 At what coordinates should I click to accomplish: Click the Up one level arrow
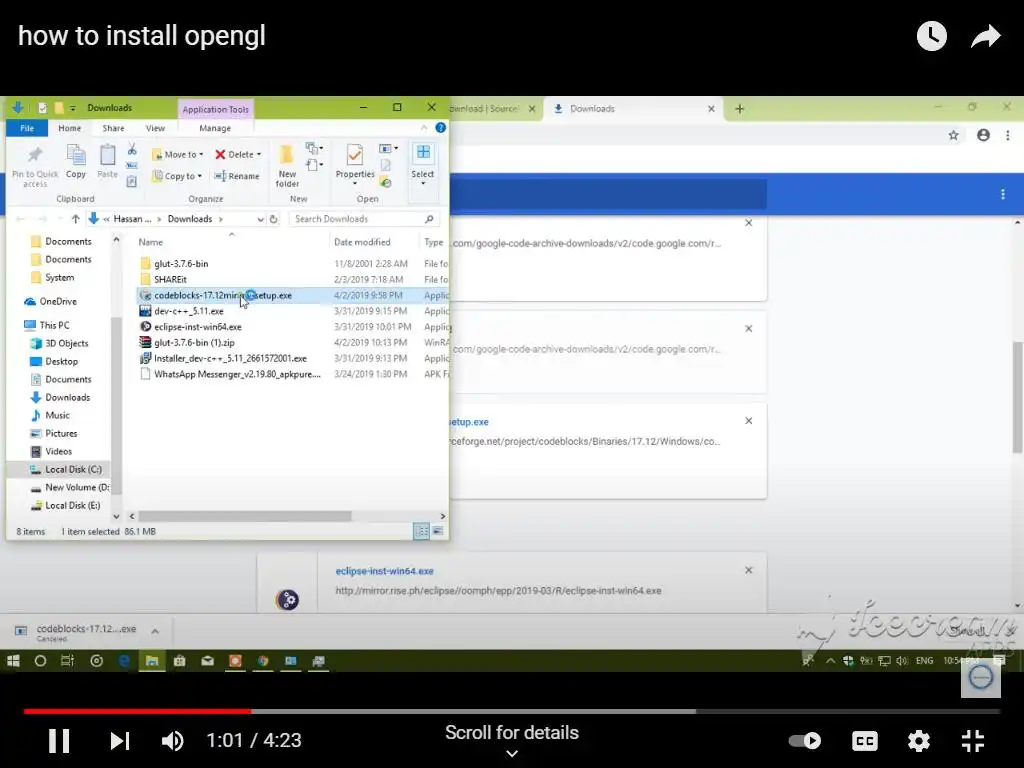[76, 219]
